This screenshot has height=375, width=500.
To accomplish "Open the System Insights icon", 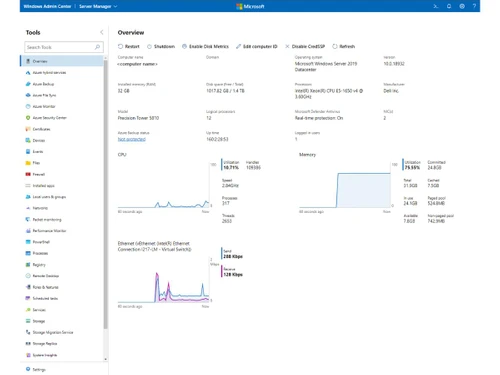I will pos(28,355).
